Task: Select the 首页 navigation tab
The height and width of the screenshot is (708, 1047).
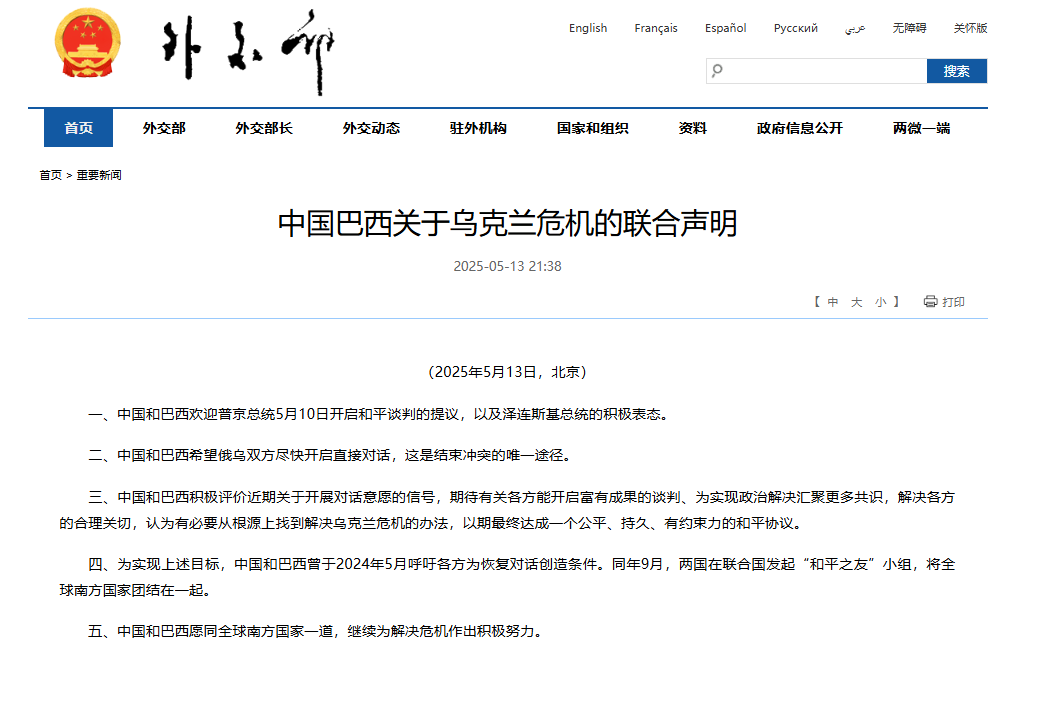Action: click(79, 128)
